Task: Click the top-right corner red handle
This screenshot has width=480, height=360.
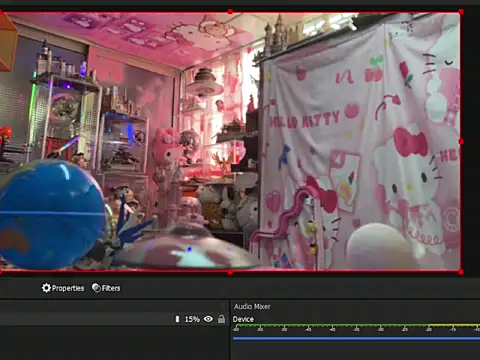Action: click(461, 12)
